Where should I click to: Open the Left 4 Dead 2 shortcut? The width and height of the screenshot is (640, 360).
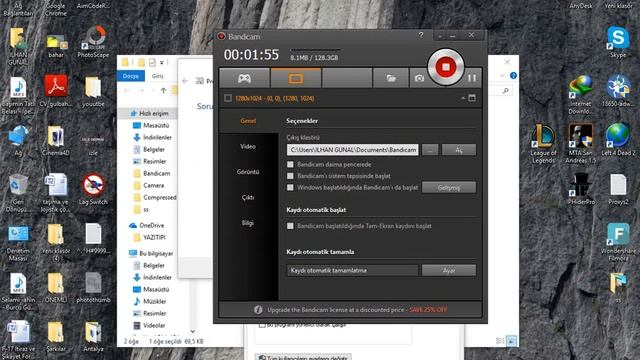click(618, 140)
